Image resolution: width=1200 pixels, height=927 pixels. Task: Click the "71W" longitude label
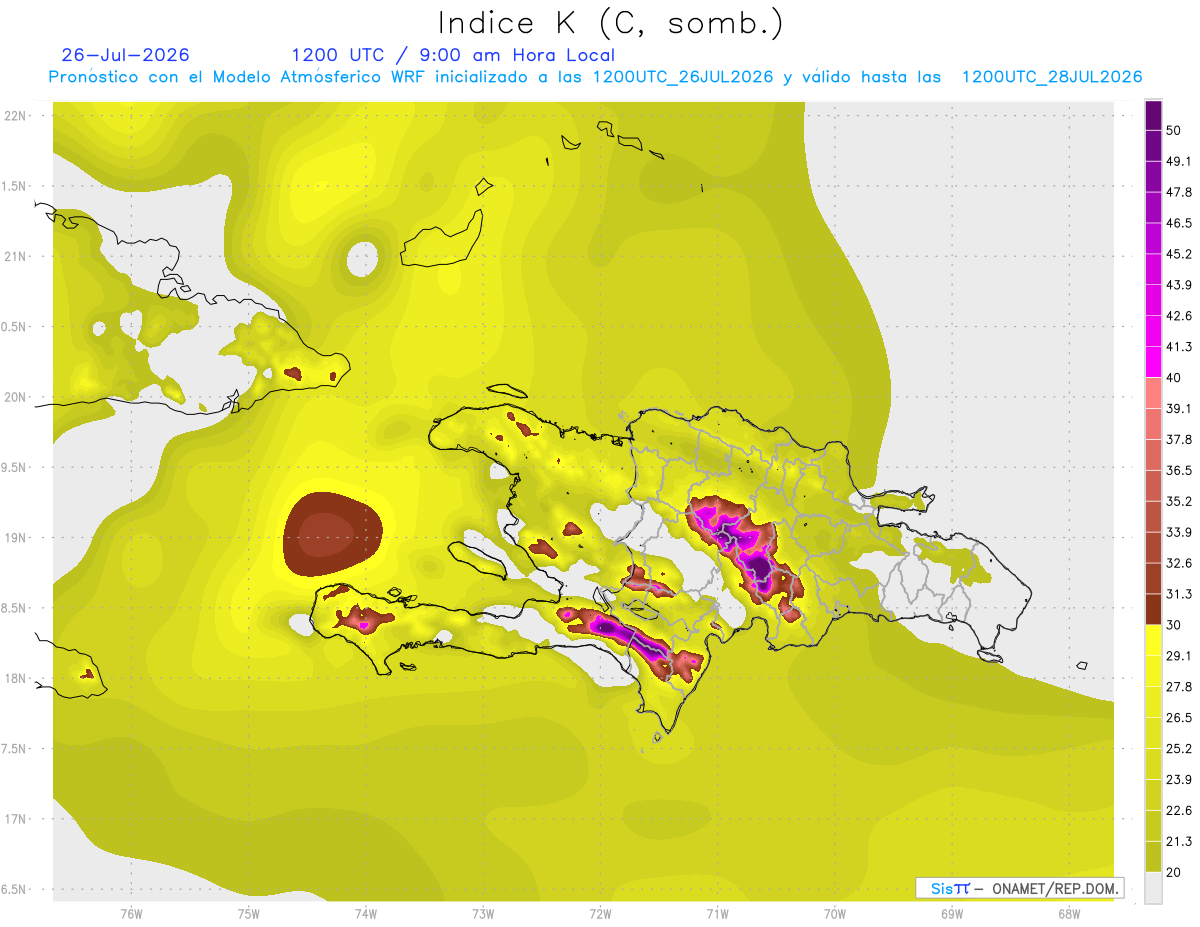[717, 914]
